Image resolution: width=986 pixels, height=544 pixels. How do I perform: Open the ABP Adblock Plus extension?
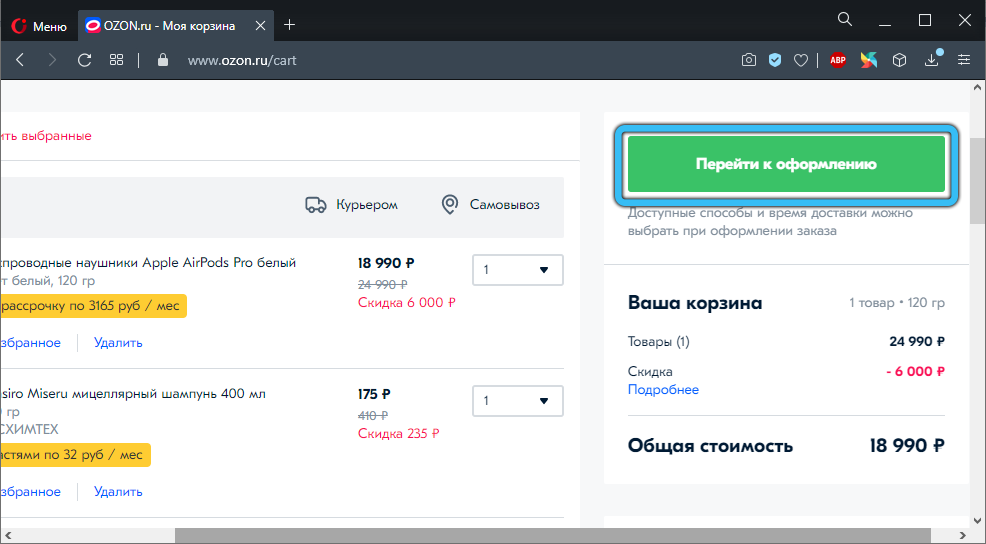point(838,60)
